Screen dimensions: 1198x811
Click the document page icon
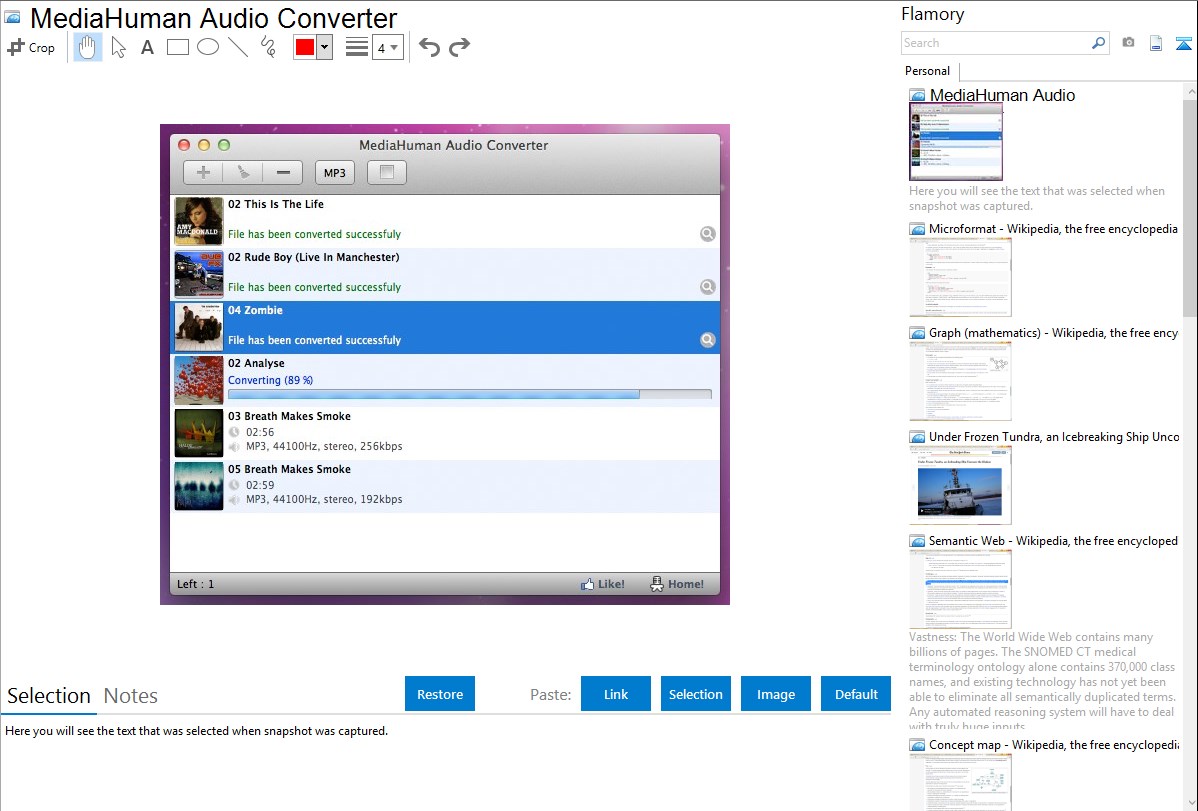point(1156,43)
